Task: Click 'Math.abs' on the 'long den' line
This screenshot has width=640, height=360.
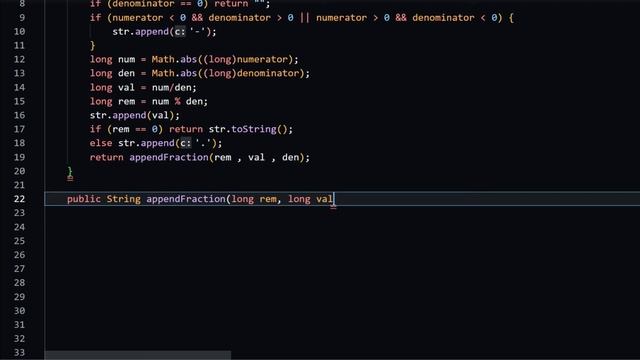Action: 174,73
